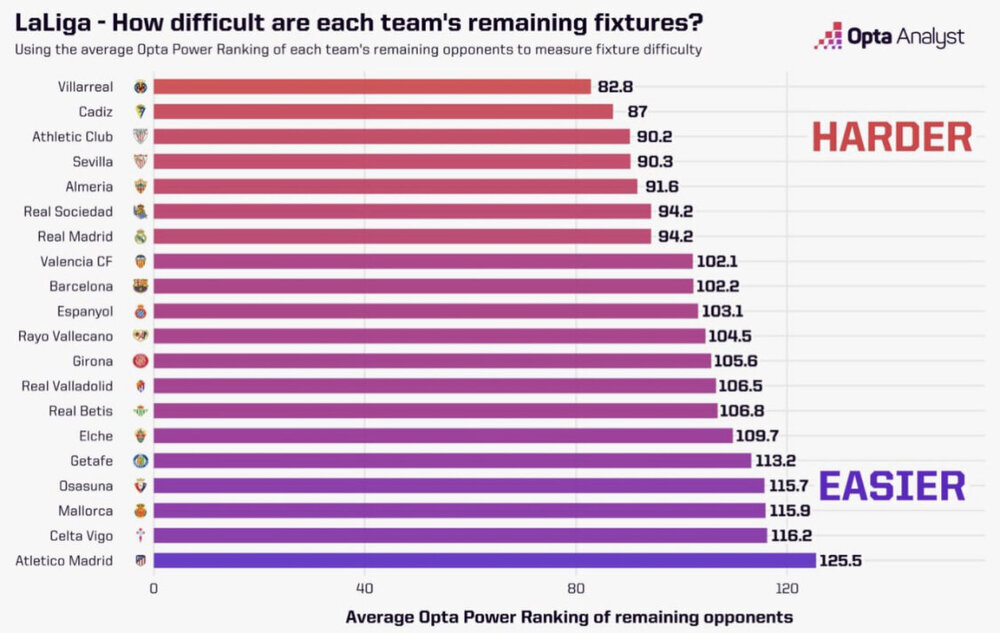Screen dimensions: 1000x633
Task: Click the Rayo Vallecano team label
Action: click(x=65, y=336)
